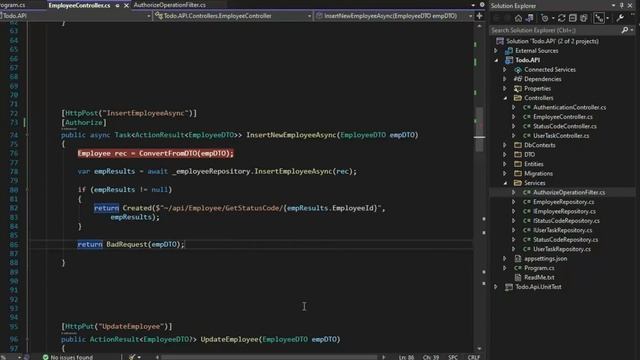Click the Sync with Active Document icon
Screen dimensions: 640x360
tap(562, 18)
